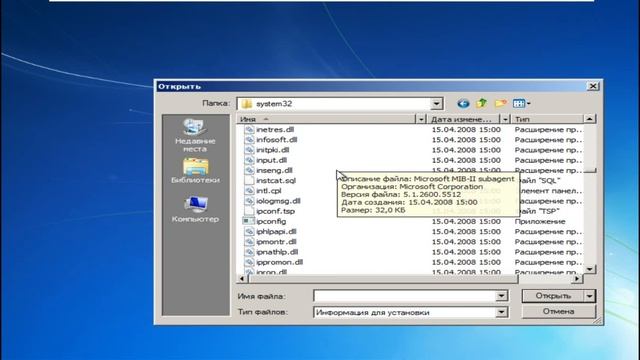Select the file name input.dll
The image size is (640, 360).
[x=271, y=160]
